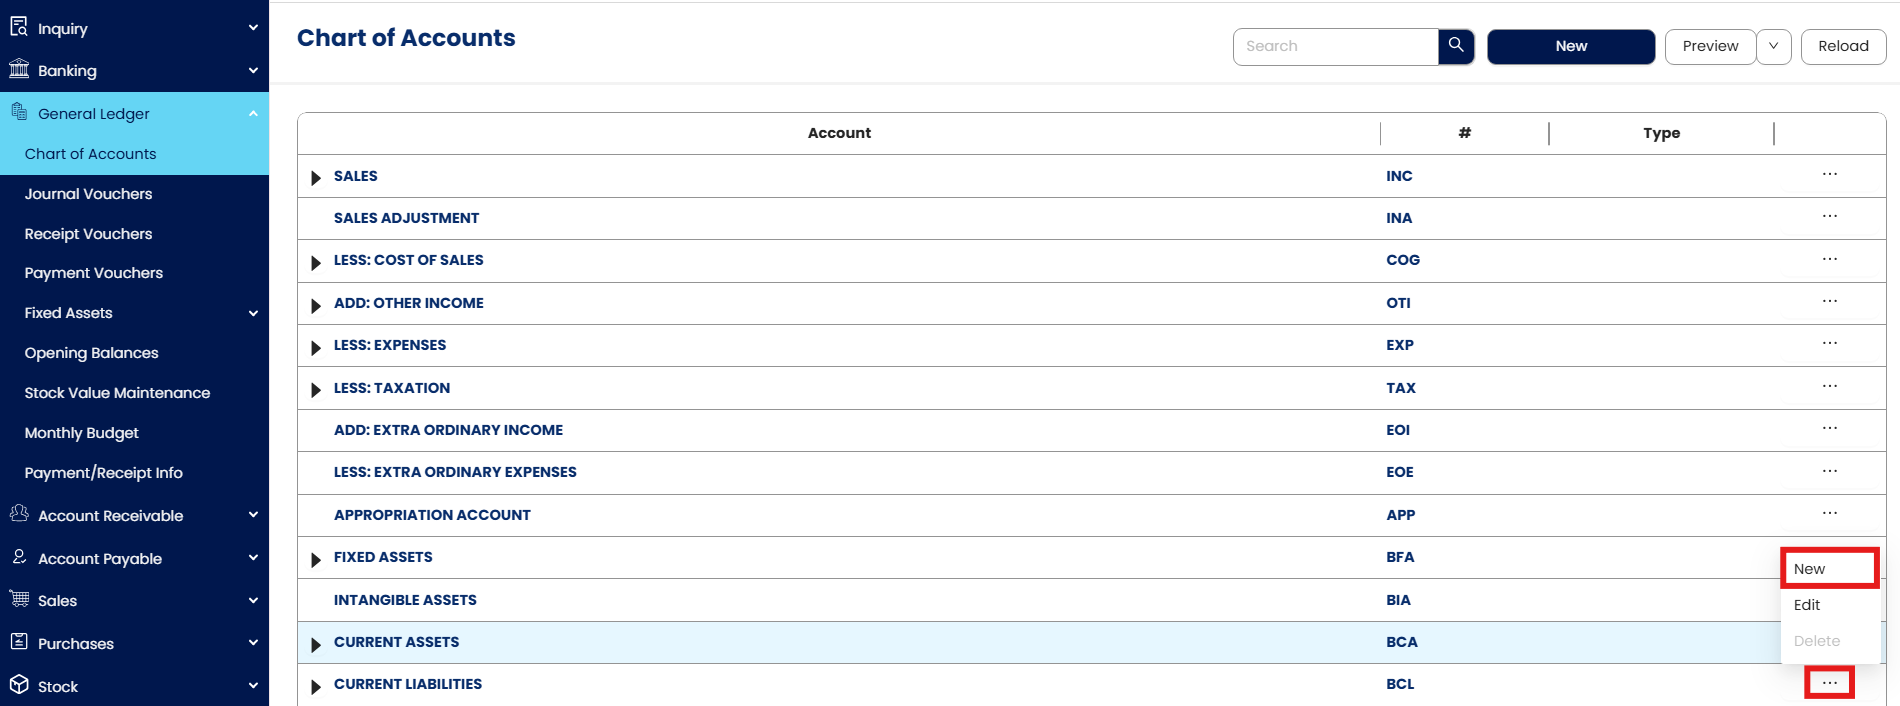Expand the LESS: COST OF SALES group

coord(316,263)
